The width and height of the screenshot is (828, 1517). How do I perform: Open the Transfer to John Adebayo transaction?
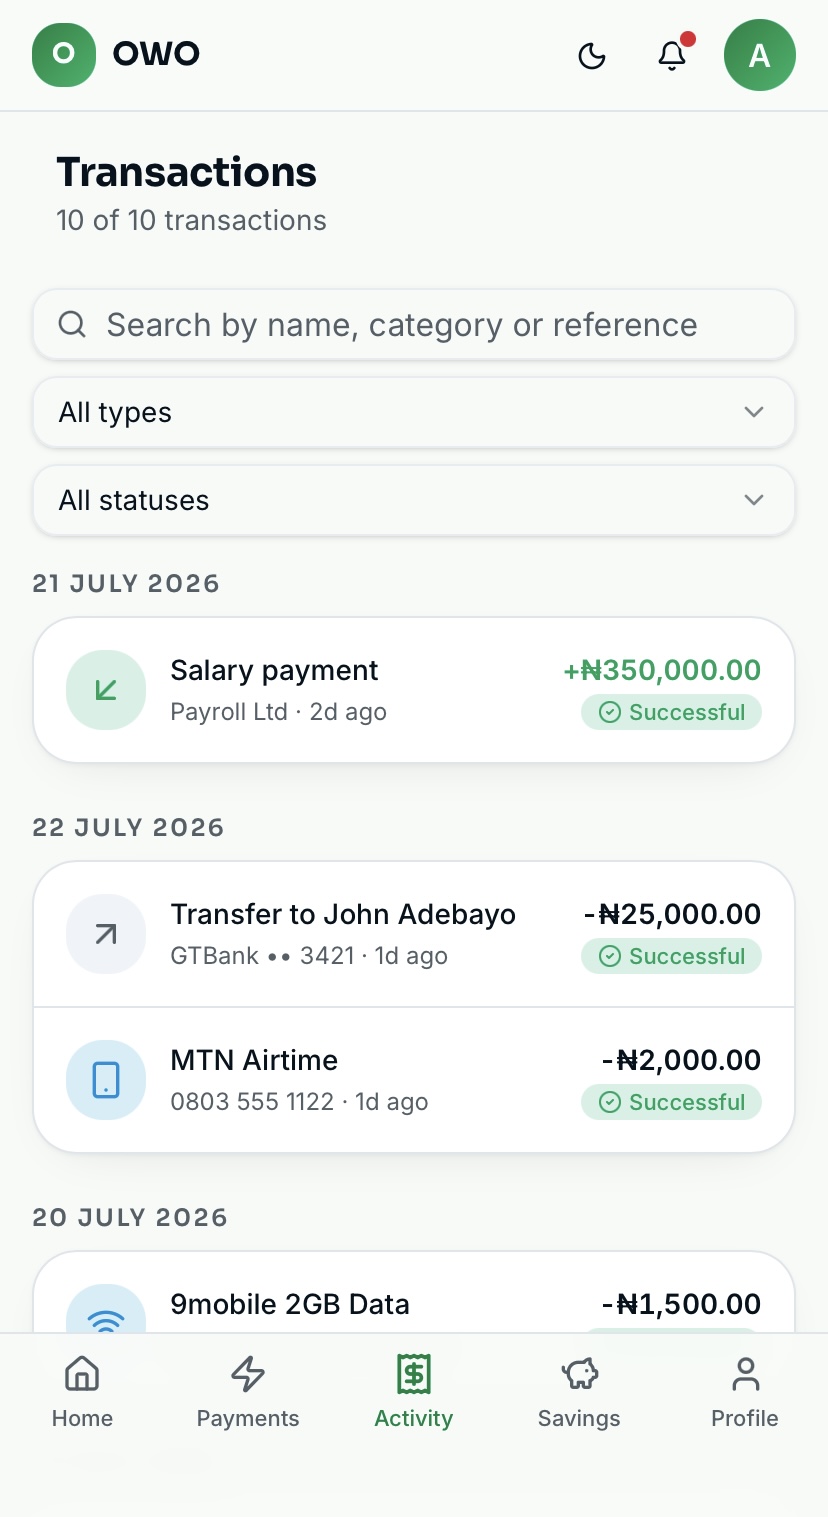point(414,934)
